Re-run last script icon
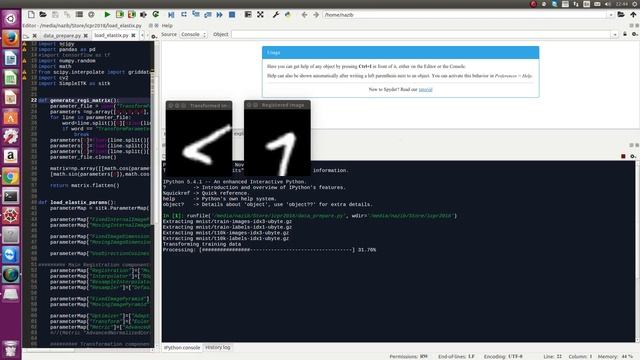This screenshot has width=640, height=360. tap(156, 15)
